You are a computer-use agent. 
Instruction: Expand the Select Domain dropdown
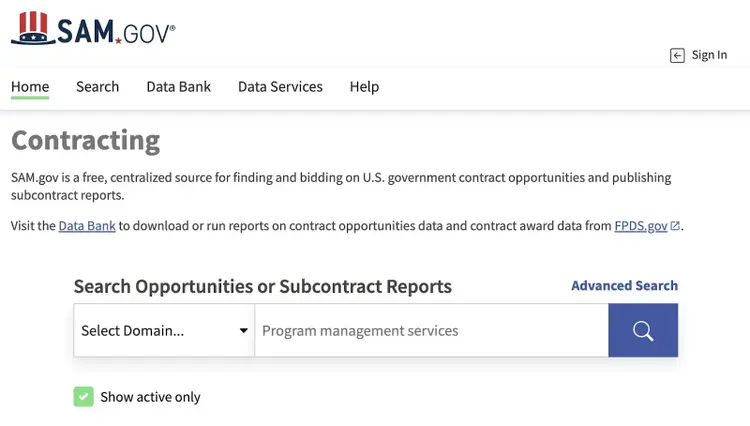pos(164,330)
